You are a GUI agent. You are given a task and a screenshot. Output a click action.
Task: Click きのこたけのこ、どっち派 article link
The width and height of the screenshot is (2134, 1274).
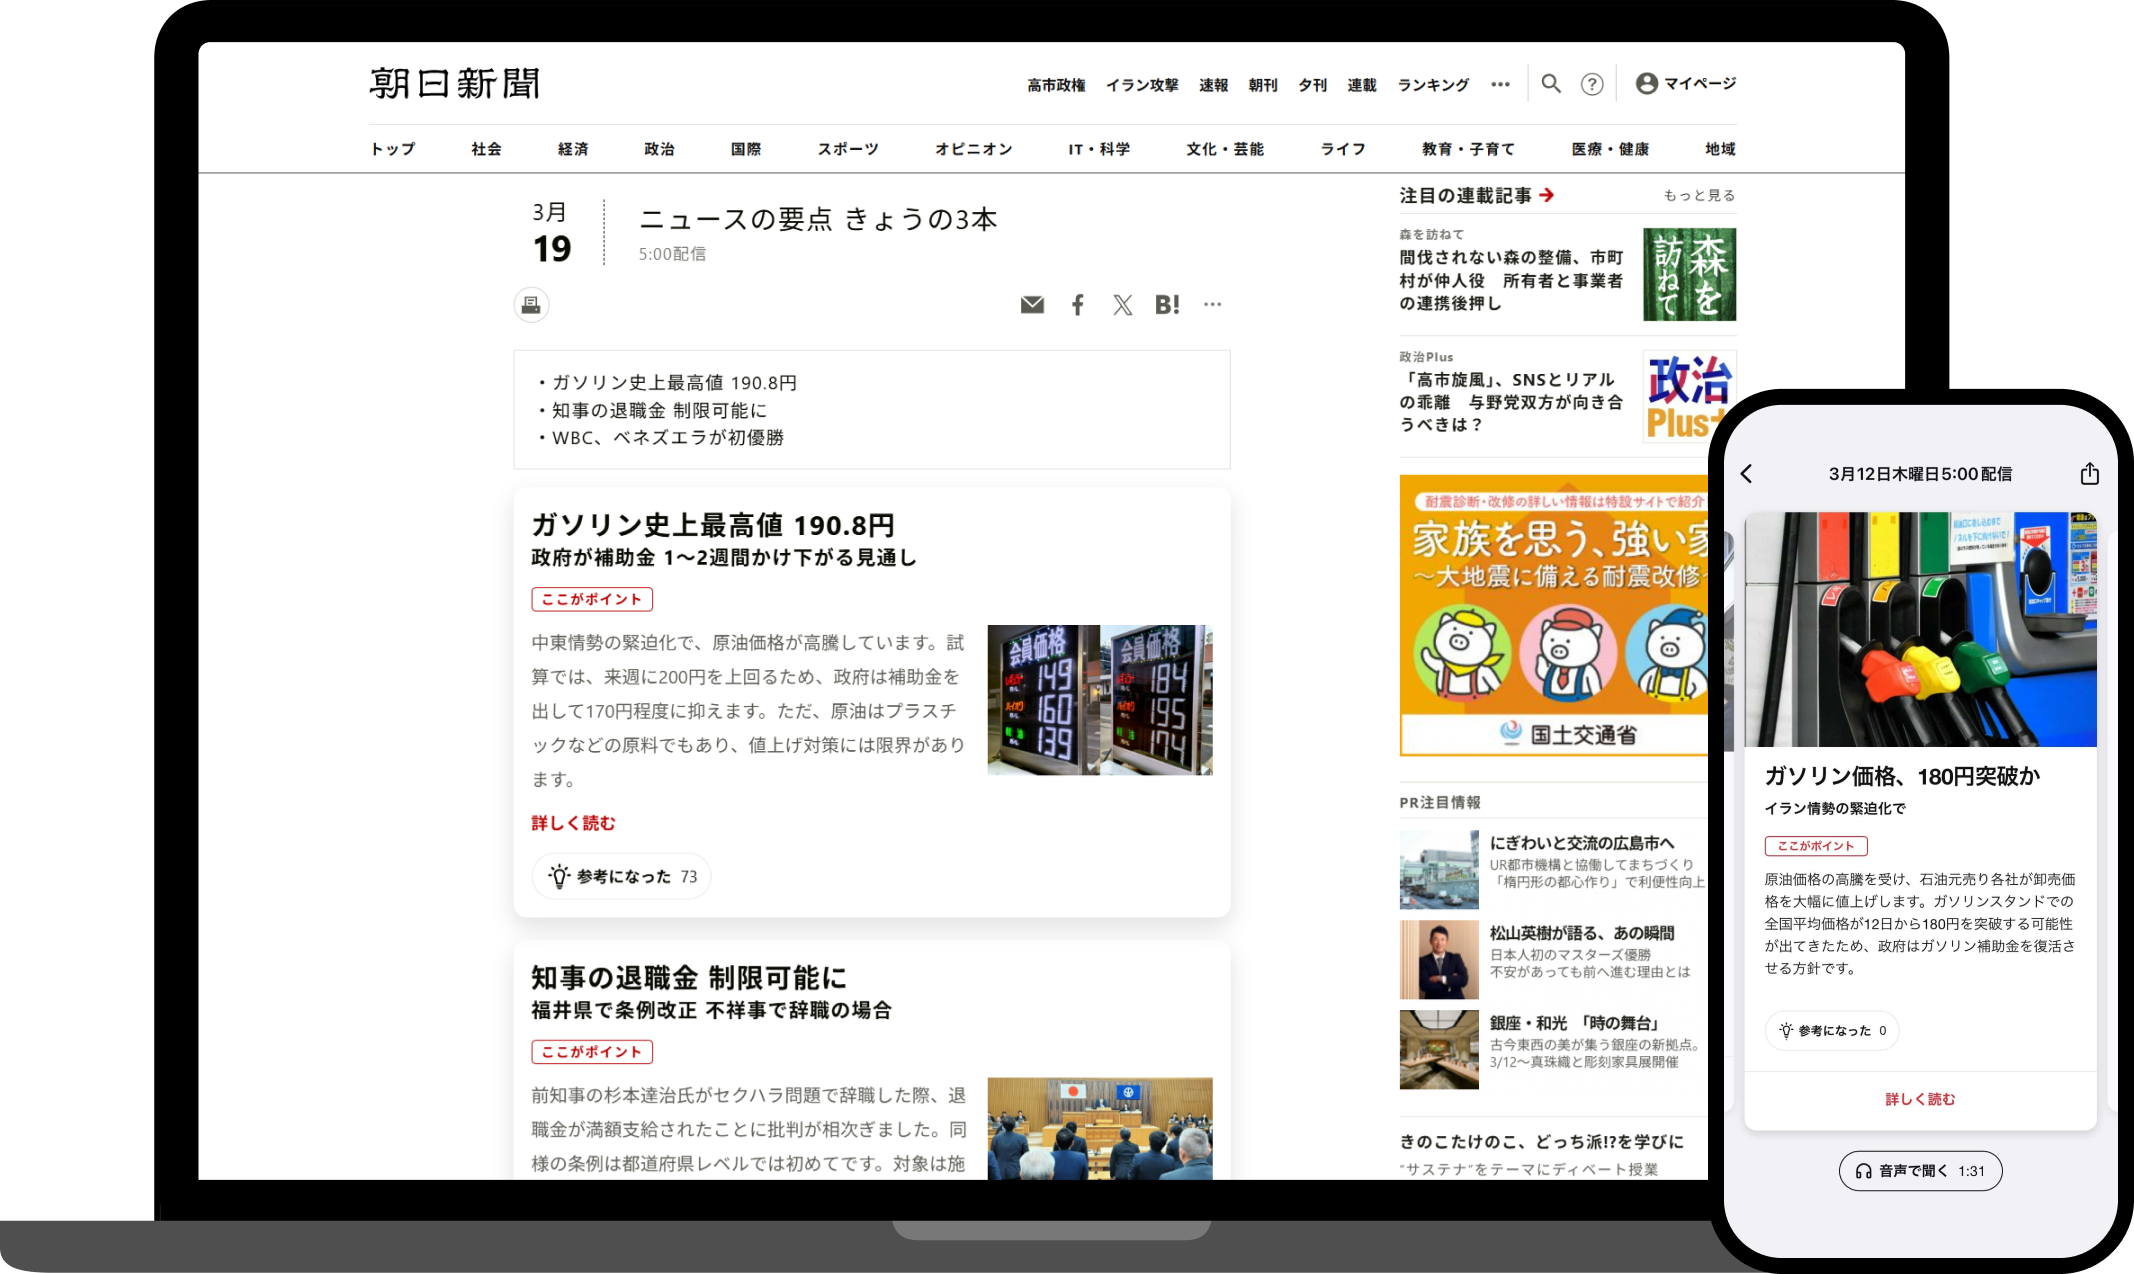tap(1541, 1142)
